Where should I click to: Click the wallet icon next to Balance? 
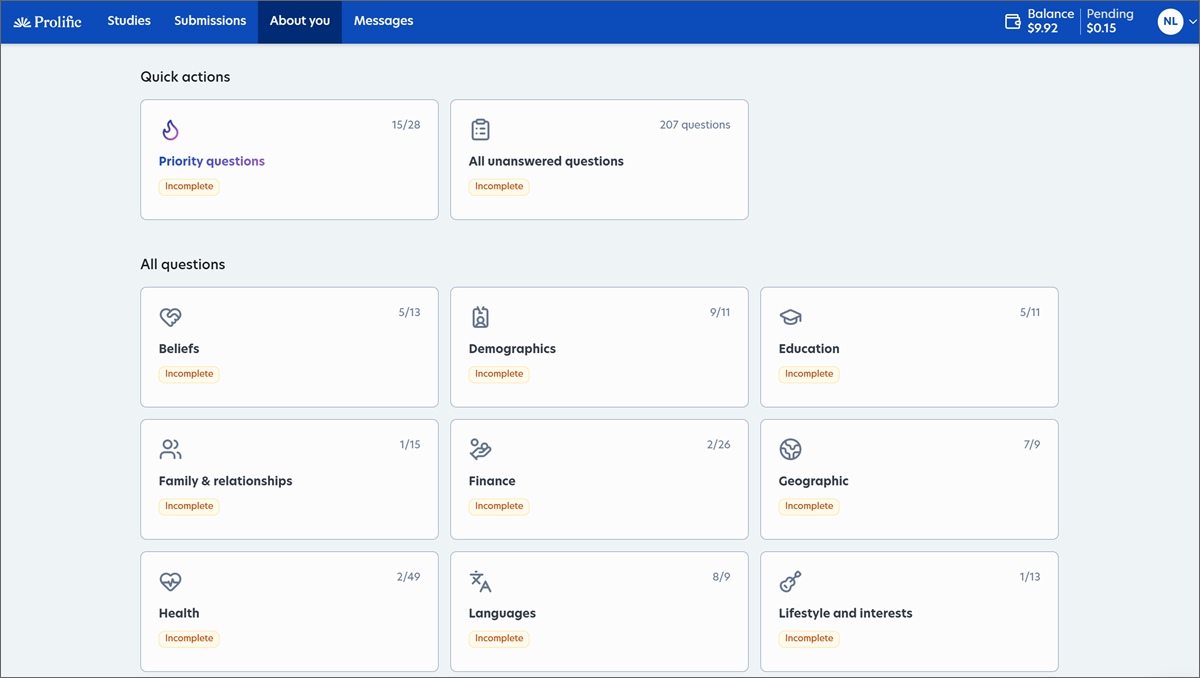click(1012, 20)
